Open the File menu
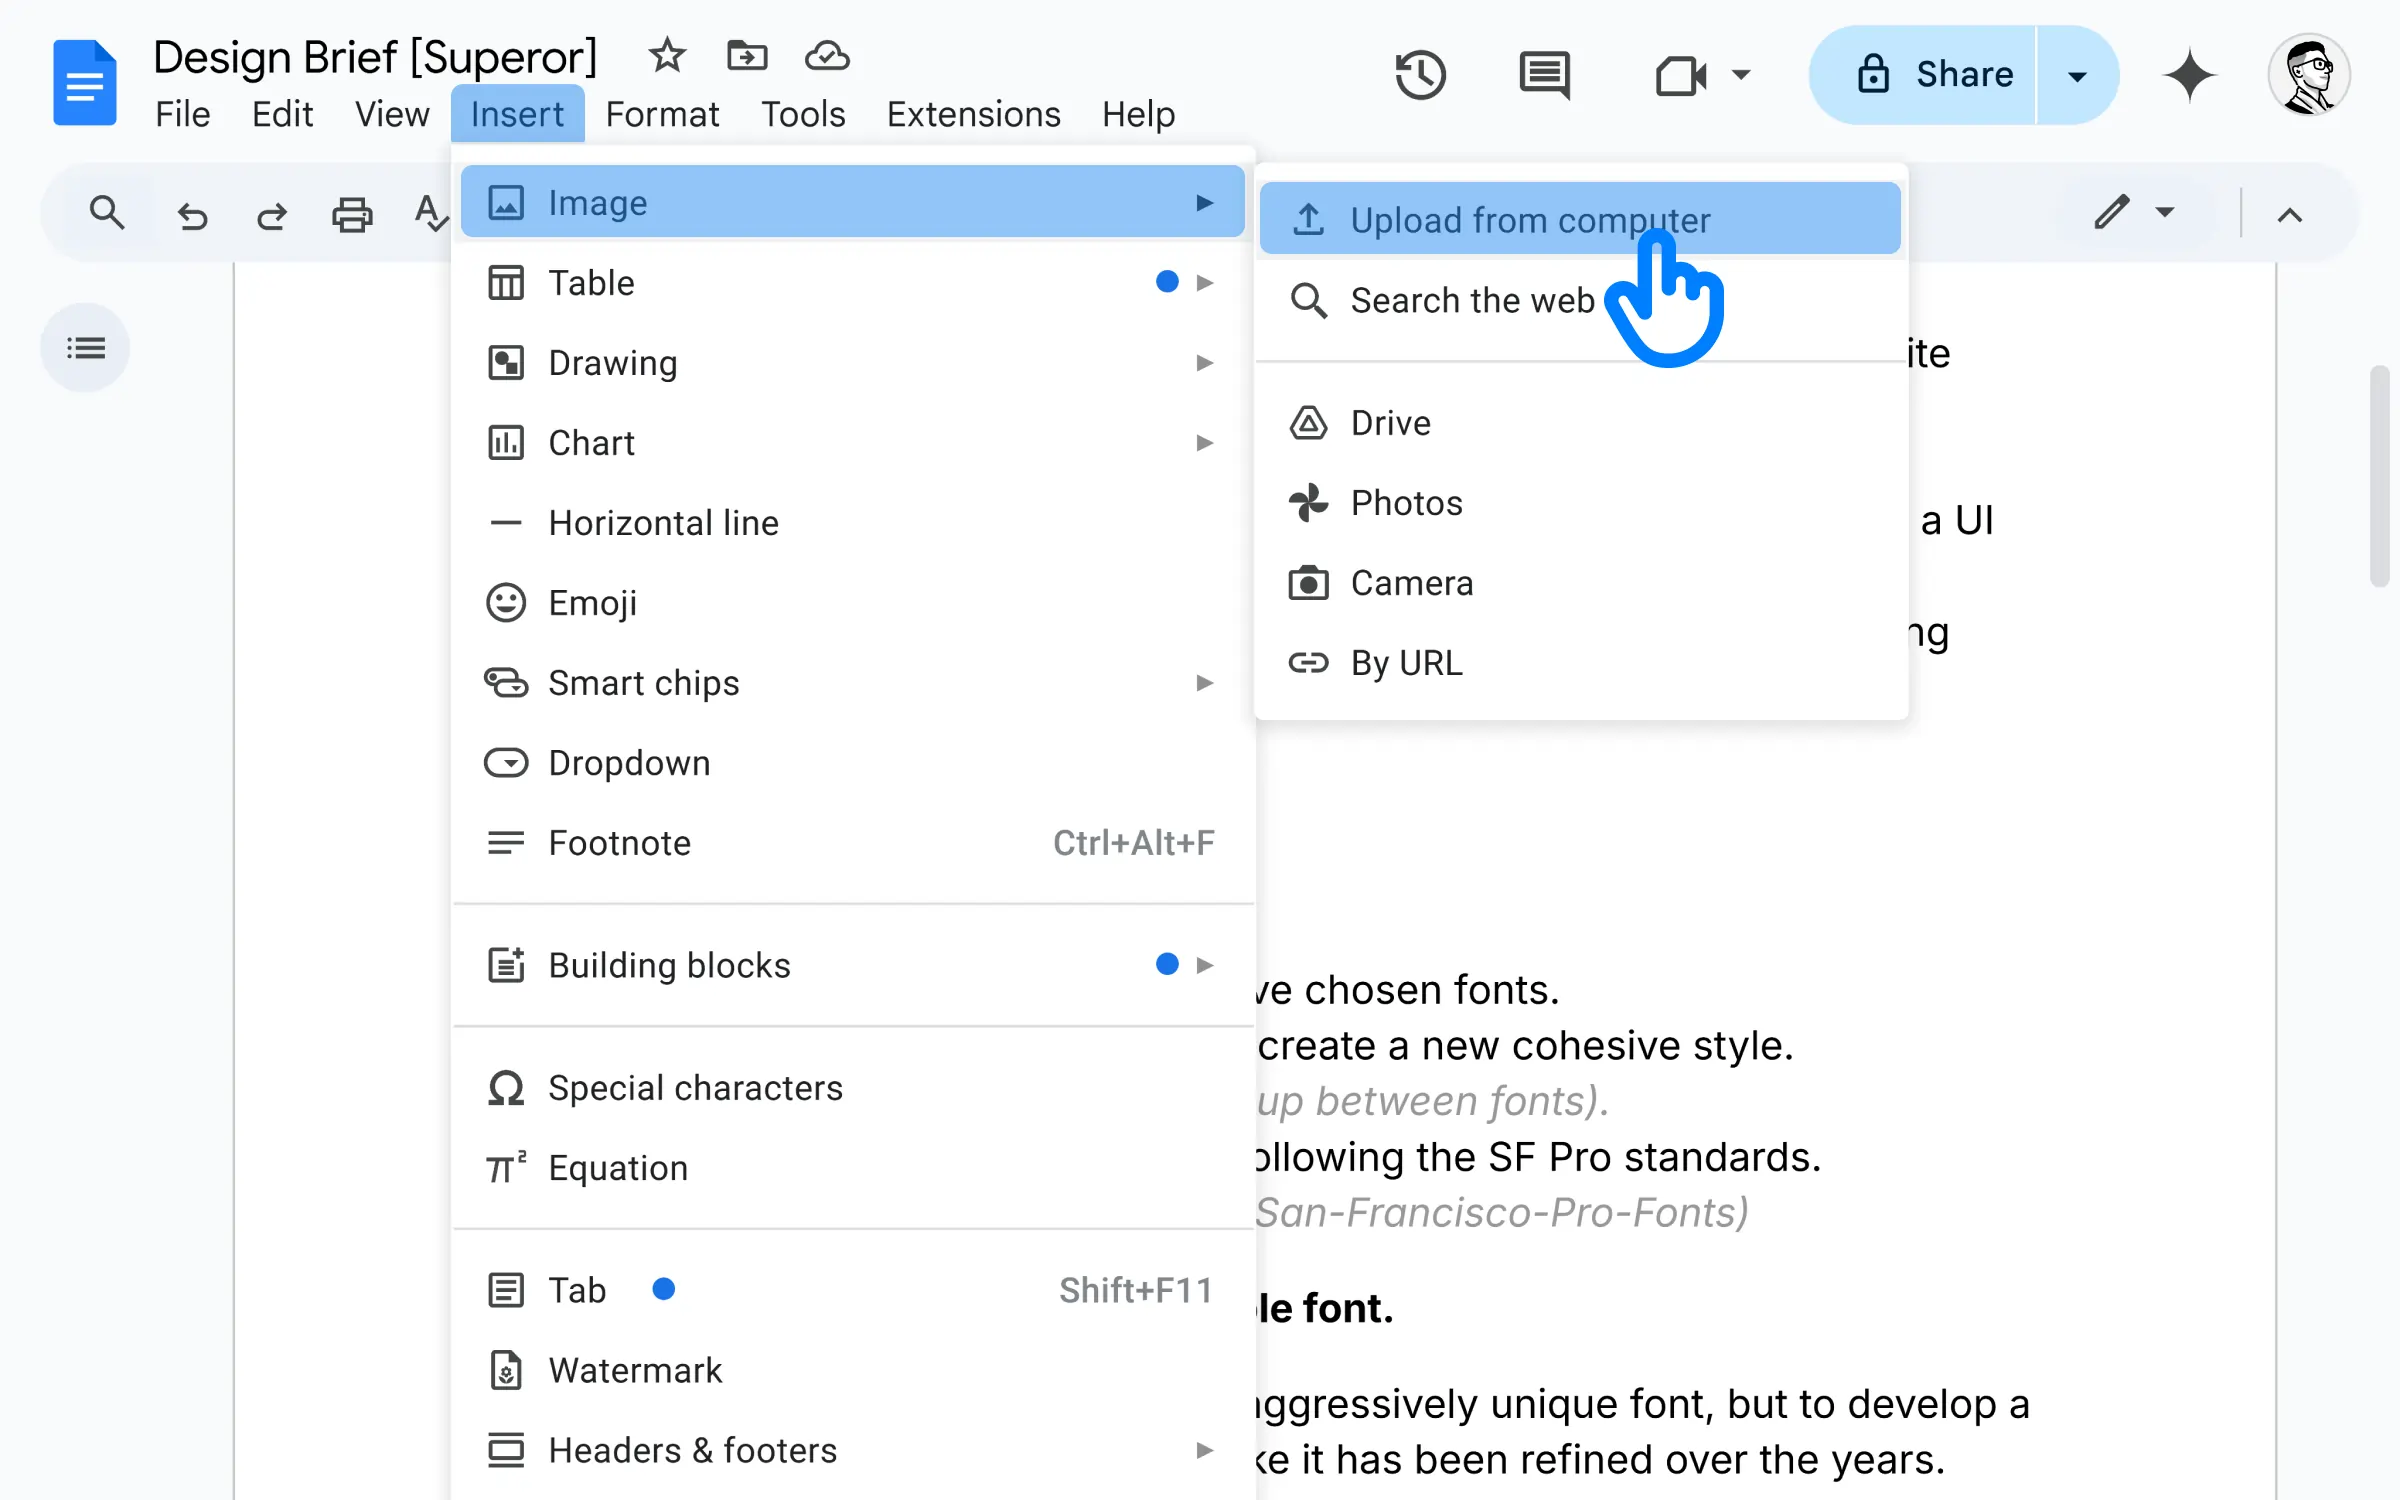 point(183,114)
